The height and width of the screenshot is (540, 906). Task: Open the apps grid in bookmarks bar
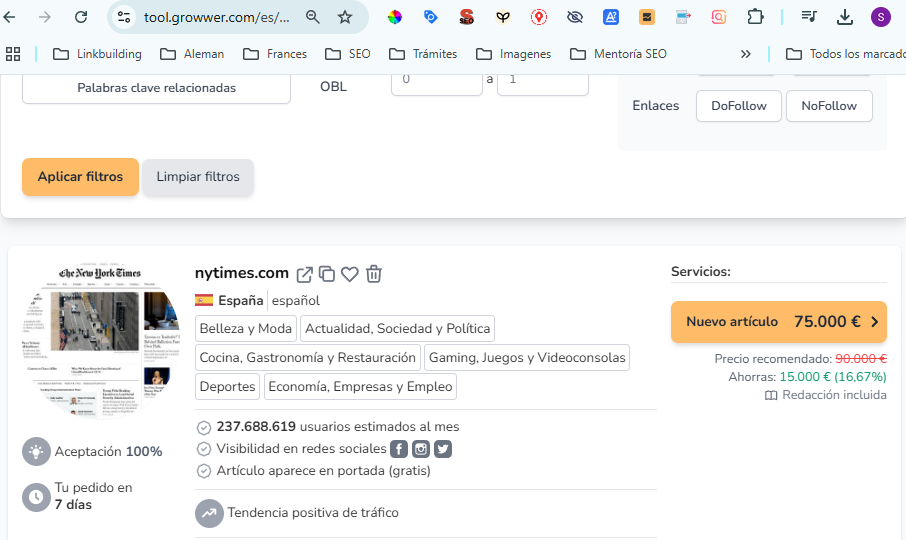pyautogui.click(x=13, y=54)
